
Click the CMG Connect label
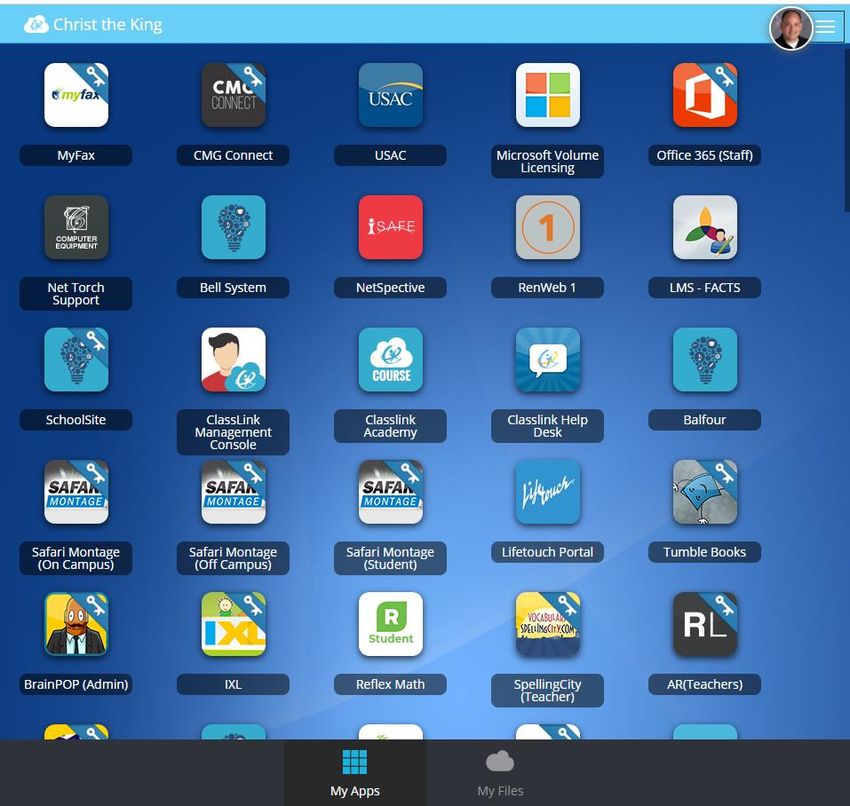click(233, 156)
